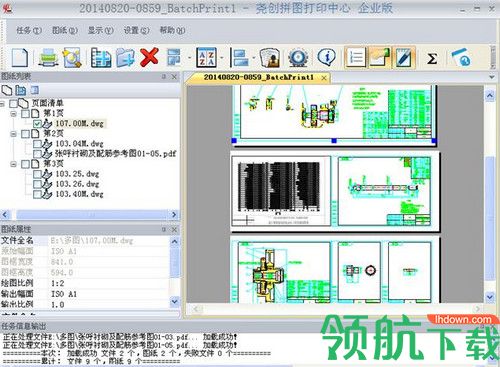The height and width of the screenshot is (367, 500).
Task: Click the Sigma statistics icon
Action: pyautogui.click(x=432, y=59)
